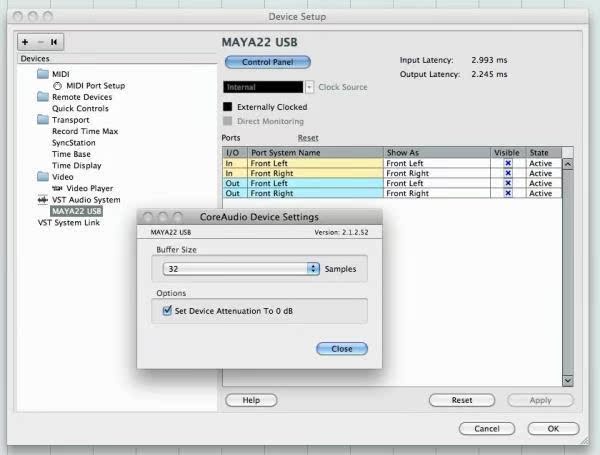
Task: Click the Port System Name column header
Action: pyautogui.click(x=315, y=152)
